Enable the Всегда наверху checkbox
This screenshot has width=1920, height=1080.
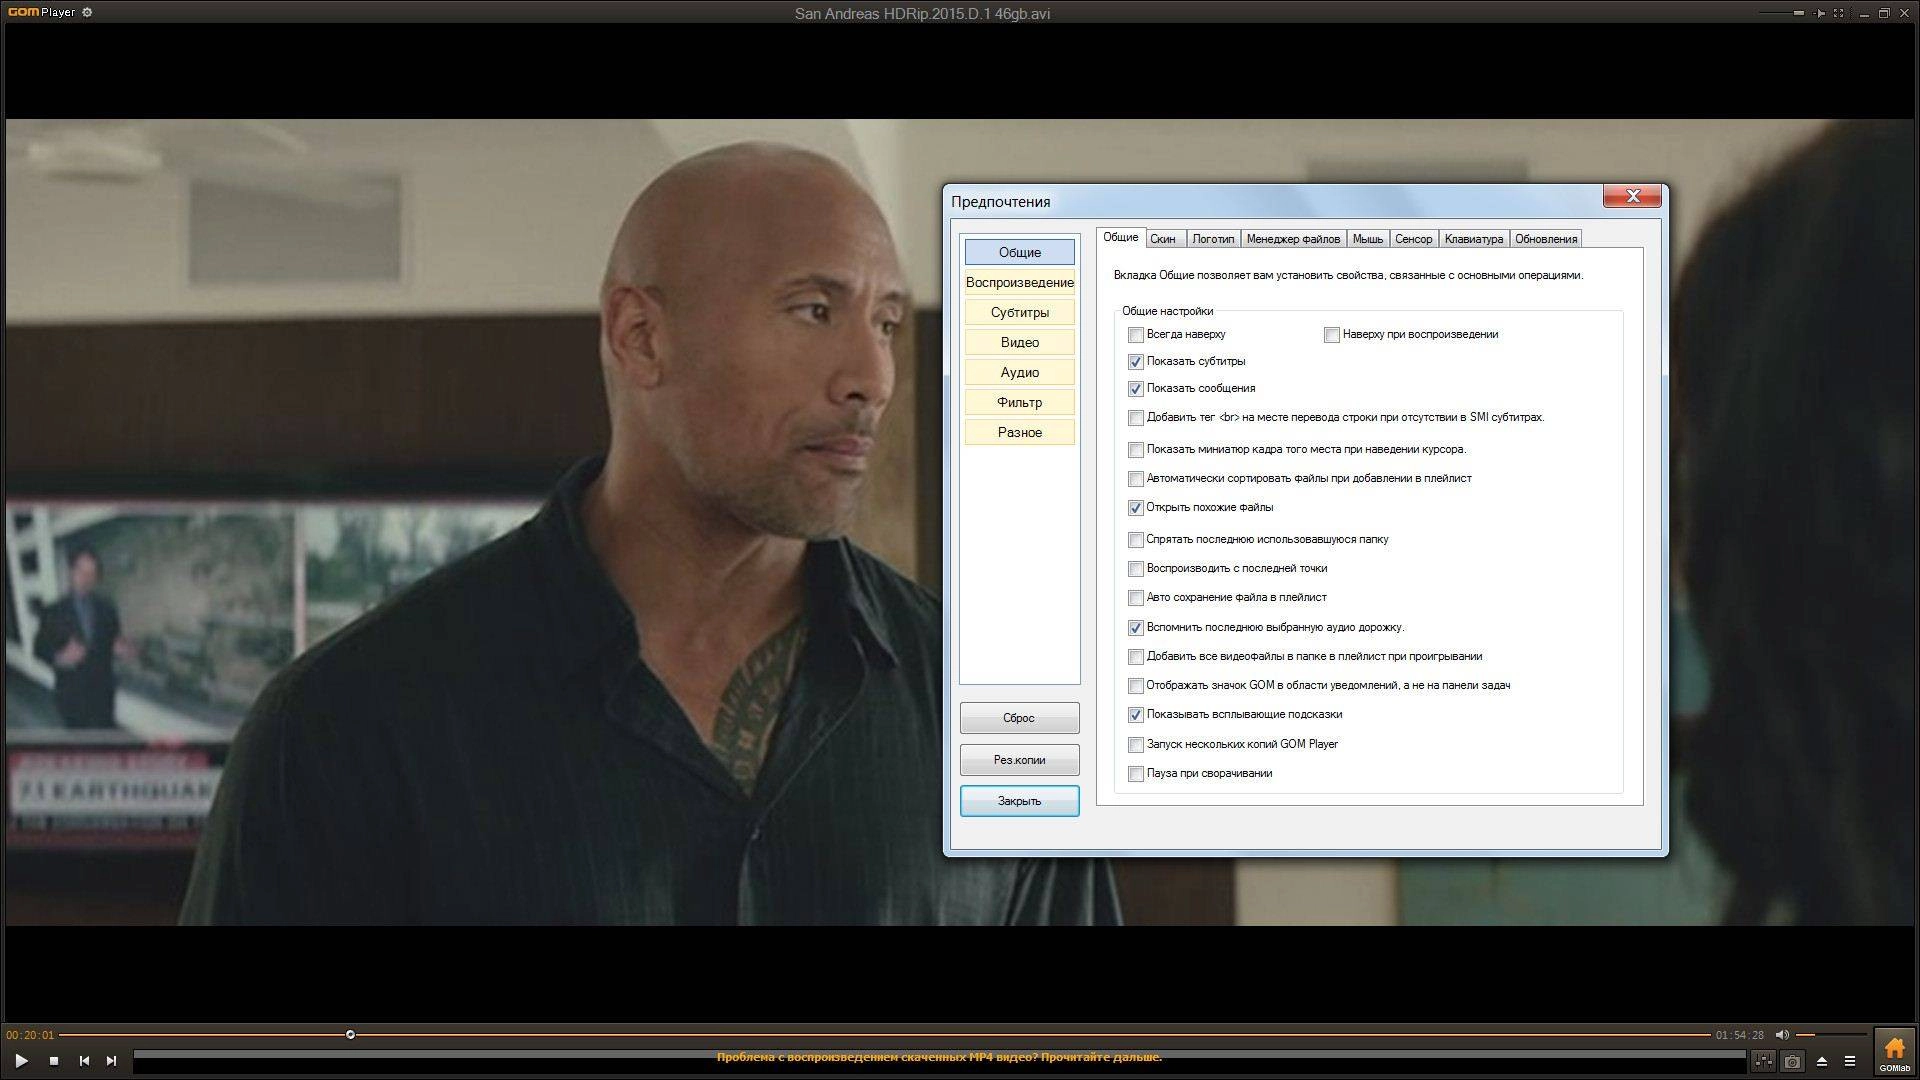(x=1135, y=335)
